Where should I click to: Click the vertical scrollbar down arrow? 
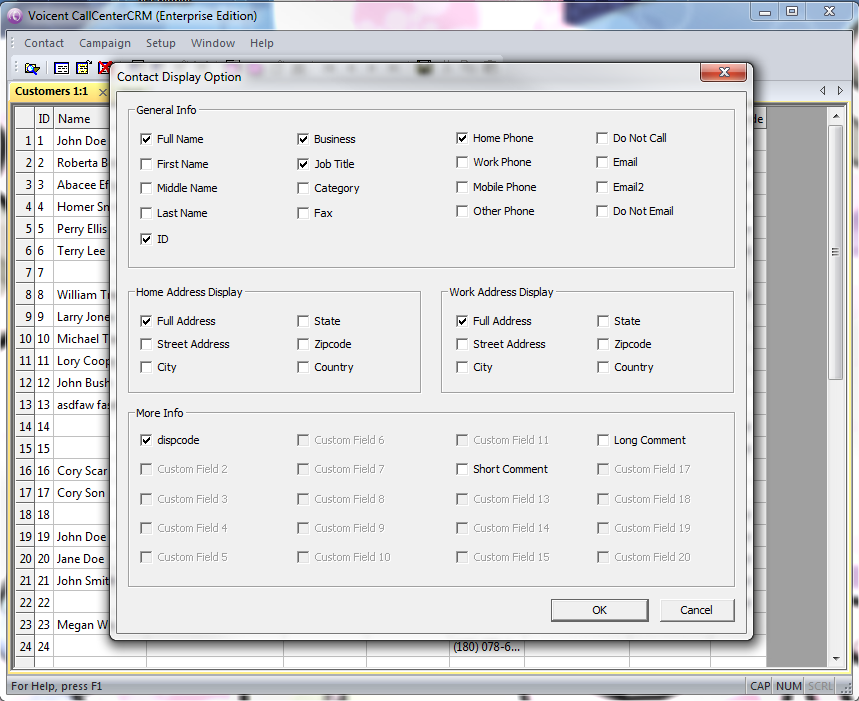pyautogui.click(x=836, y=659)
